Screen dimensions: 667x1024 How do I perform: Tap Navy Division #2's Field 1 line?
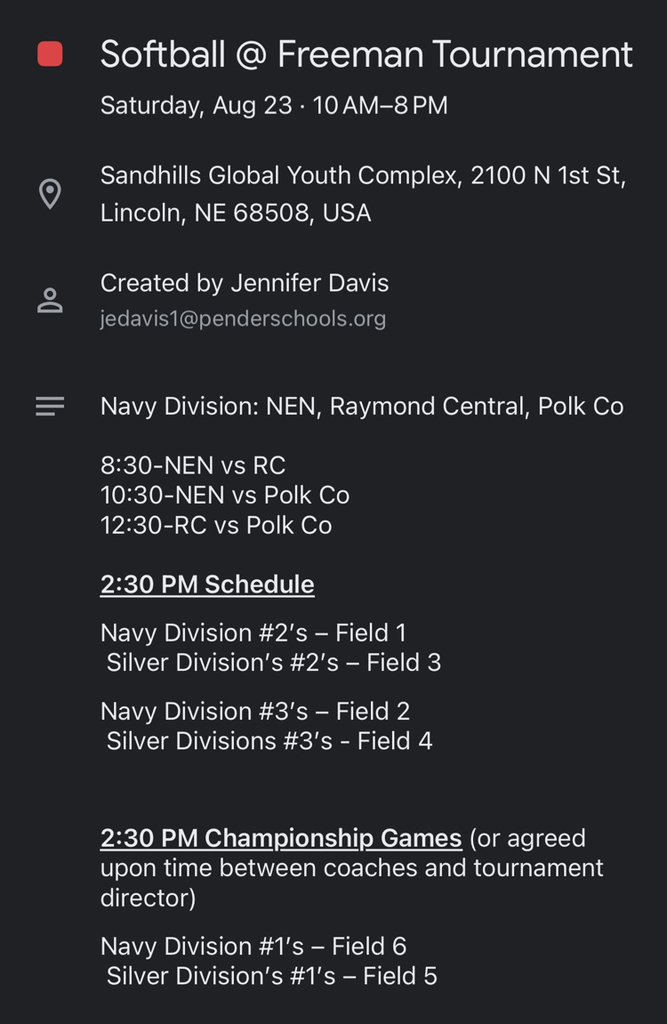point(253,633)
